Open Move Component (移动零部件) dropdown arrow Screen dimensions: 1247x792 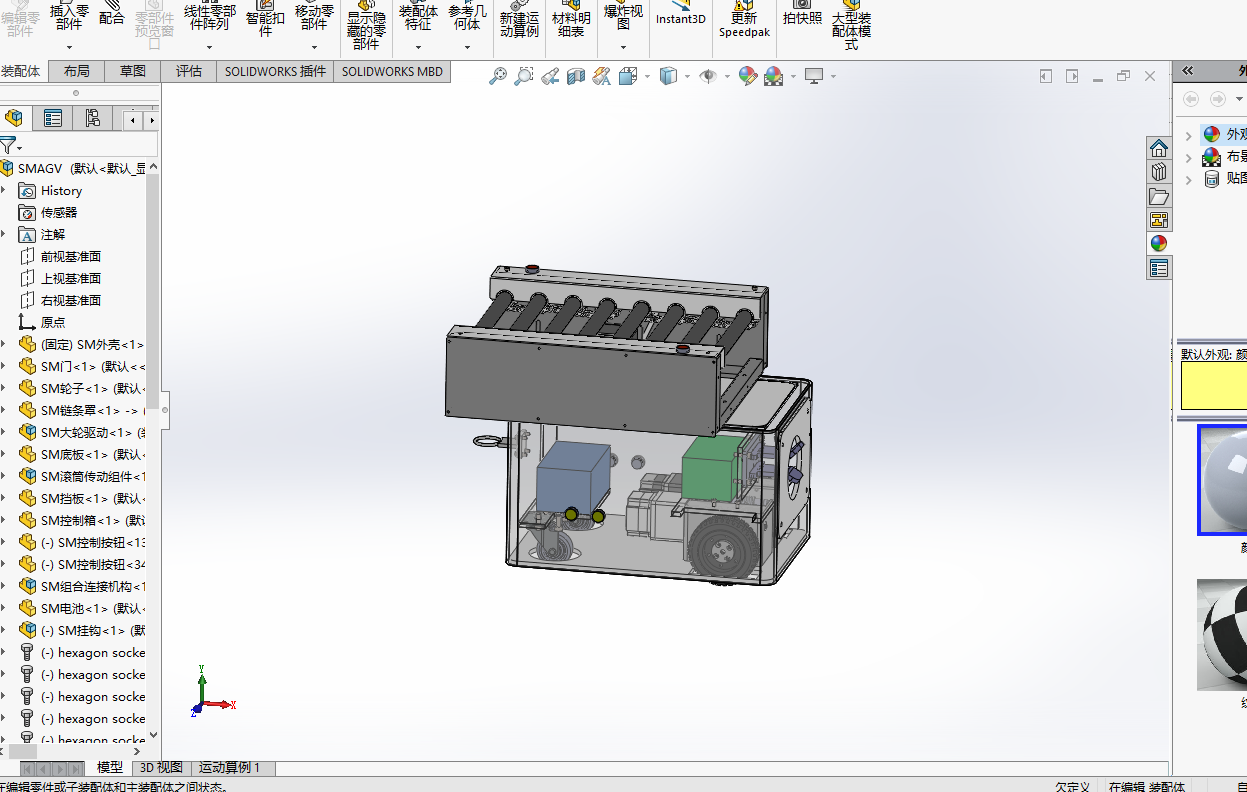coord(314,47)
